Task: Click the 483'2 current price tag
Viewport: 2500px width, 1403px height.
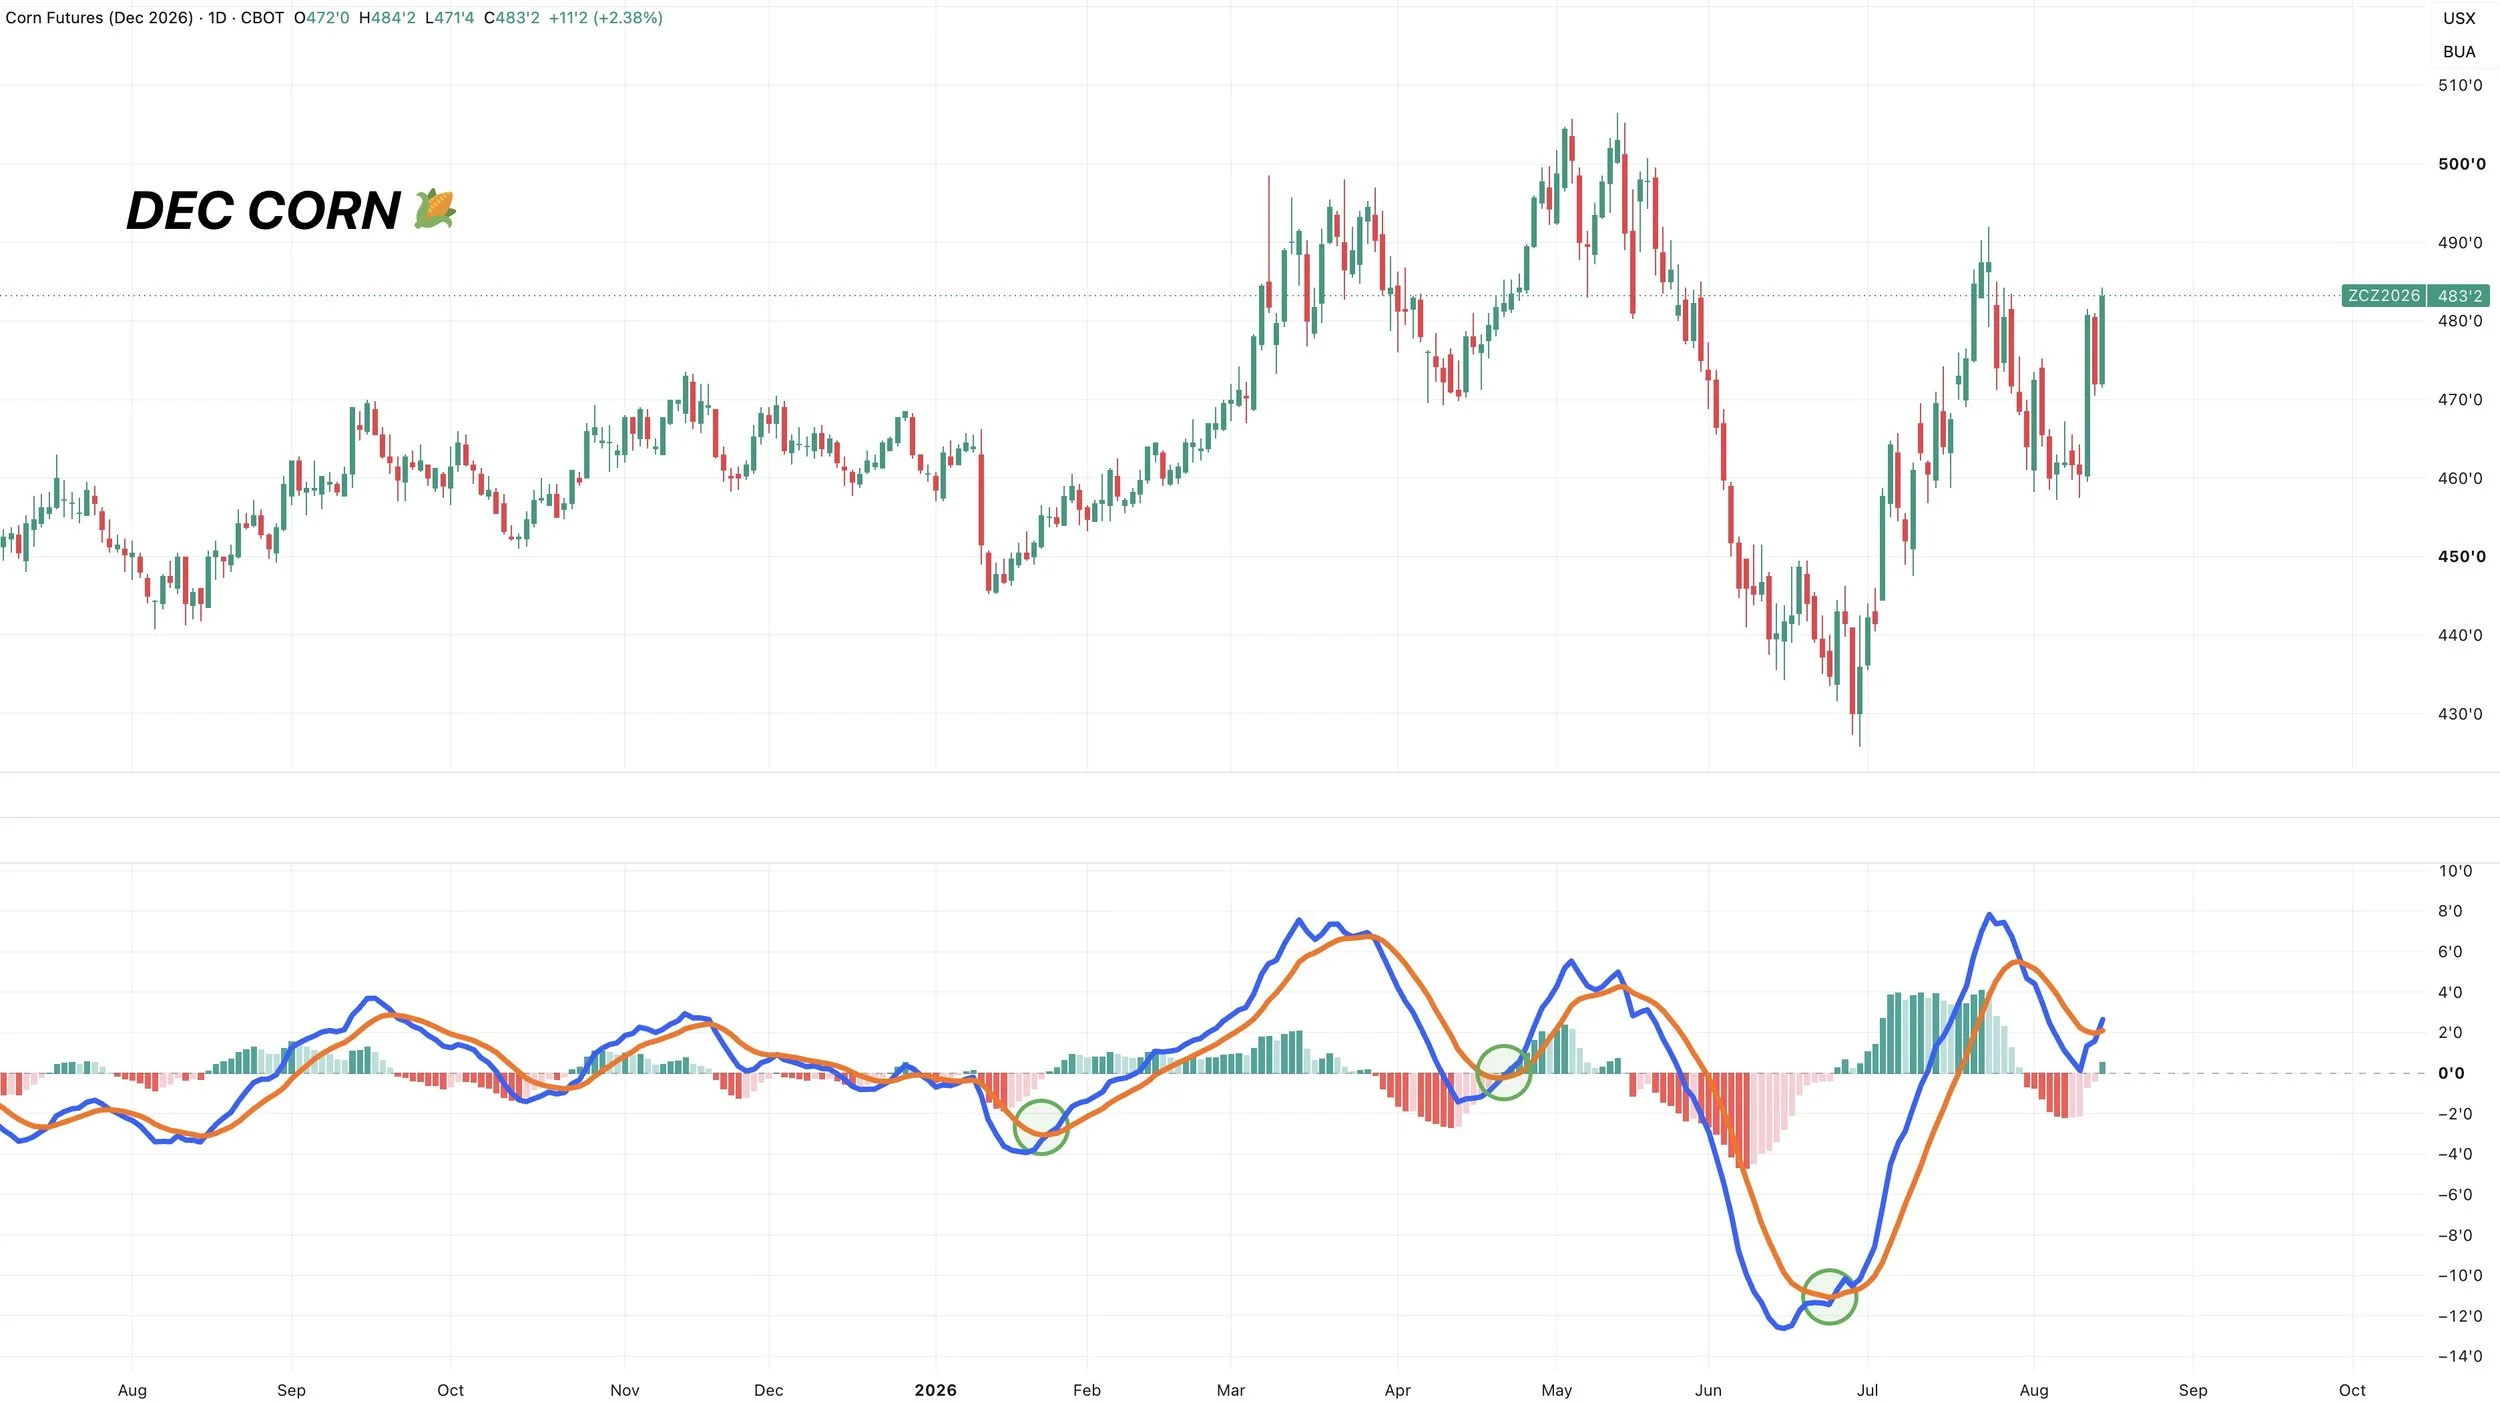Action: point(2460,296)
